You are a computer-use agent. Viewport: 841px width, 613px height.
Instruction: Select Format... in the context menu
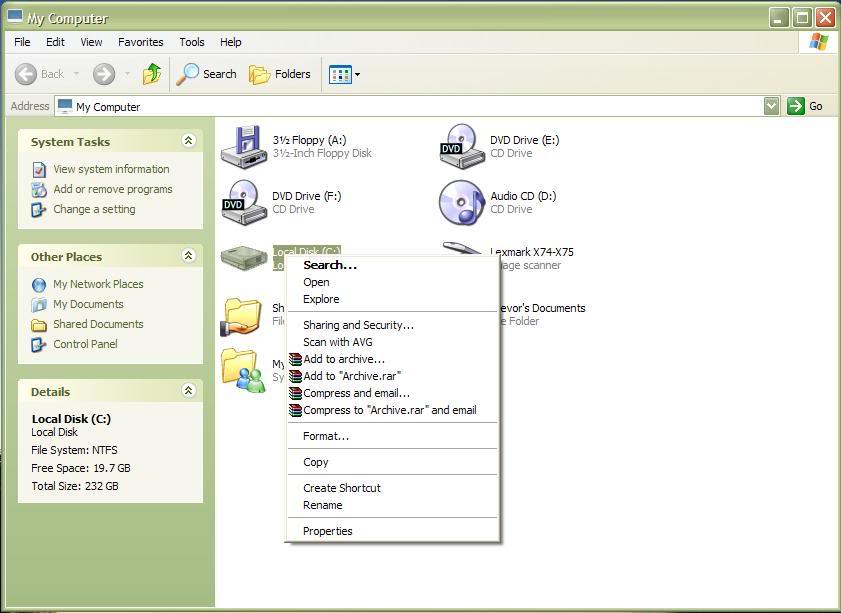click(326, 436)
